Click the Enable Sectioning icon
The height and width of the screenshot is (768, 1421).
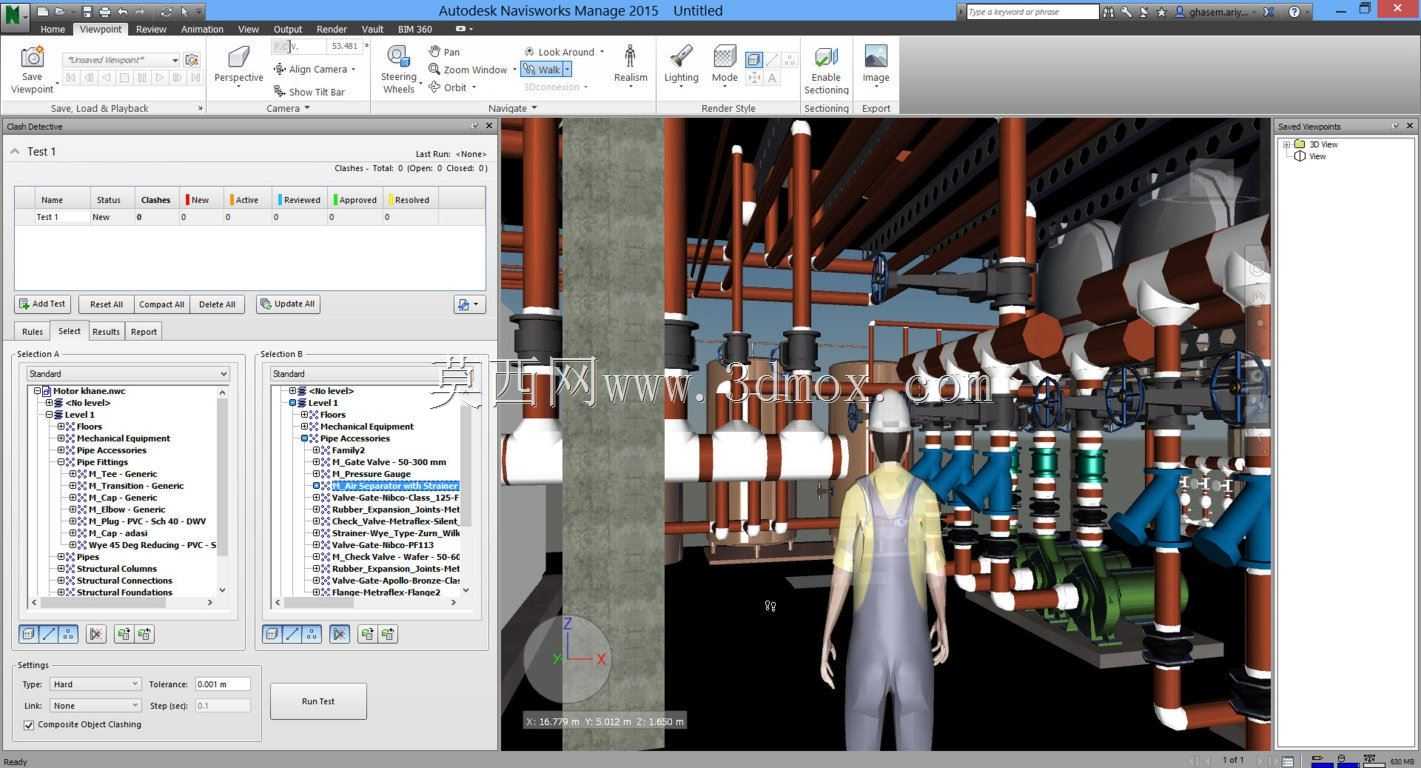[826, 58]
